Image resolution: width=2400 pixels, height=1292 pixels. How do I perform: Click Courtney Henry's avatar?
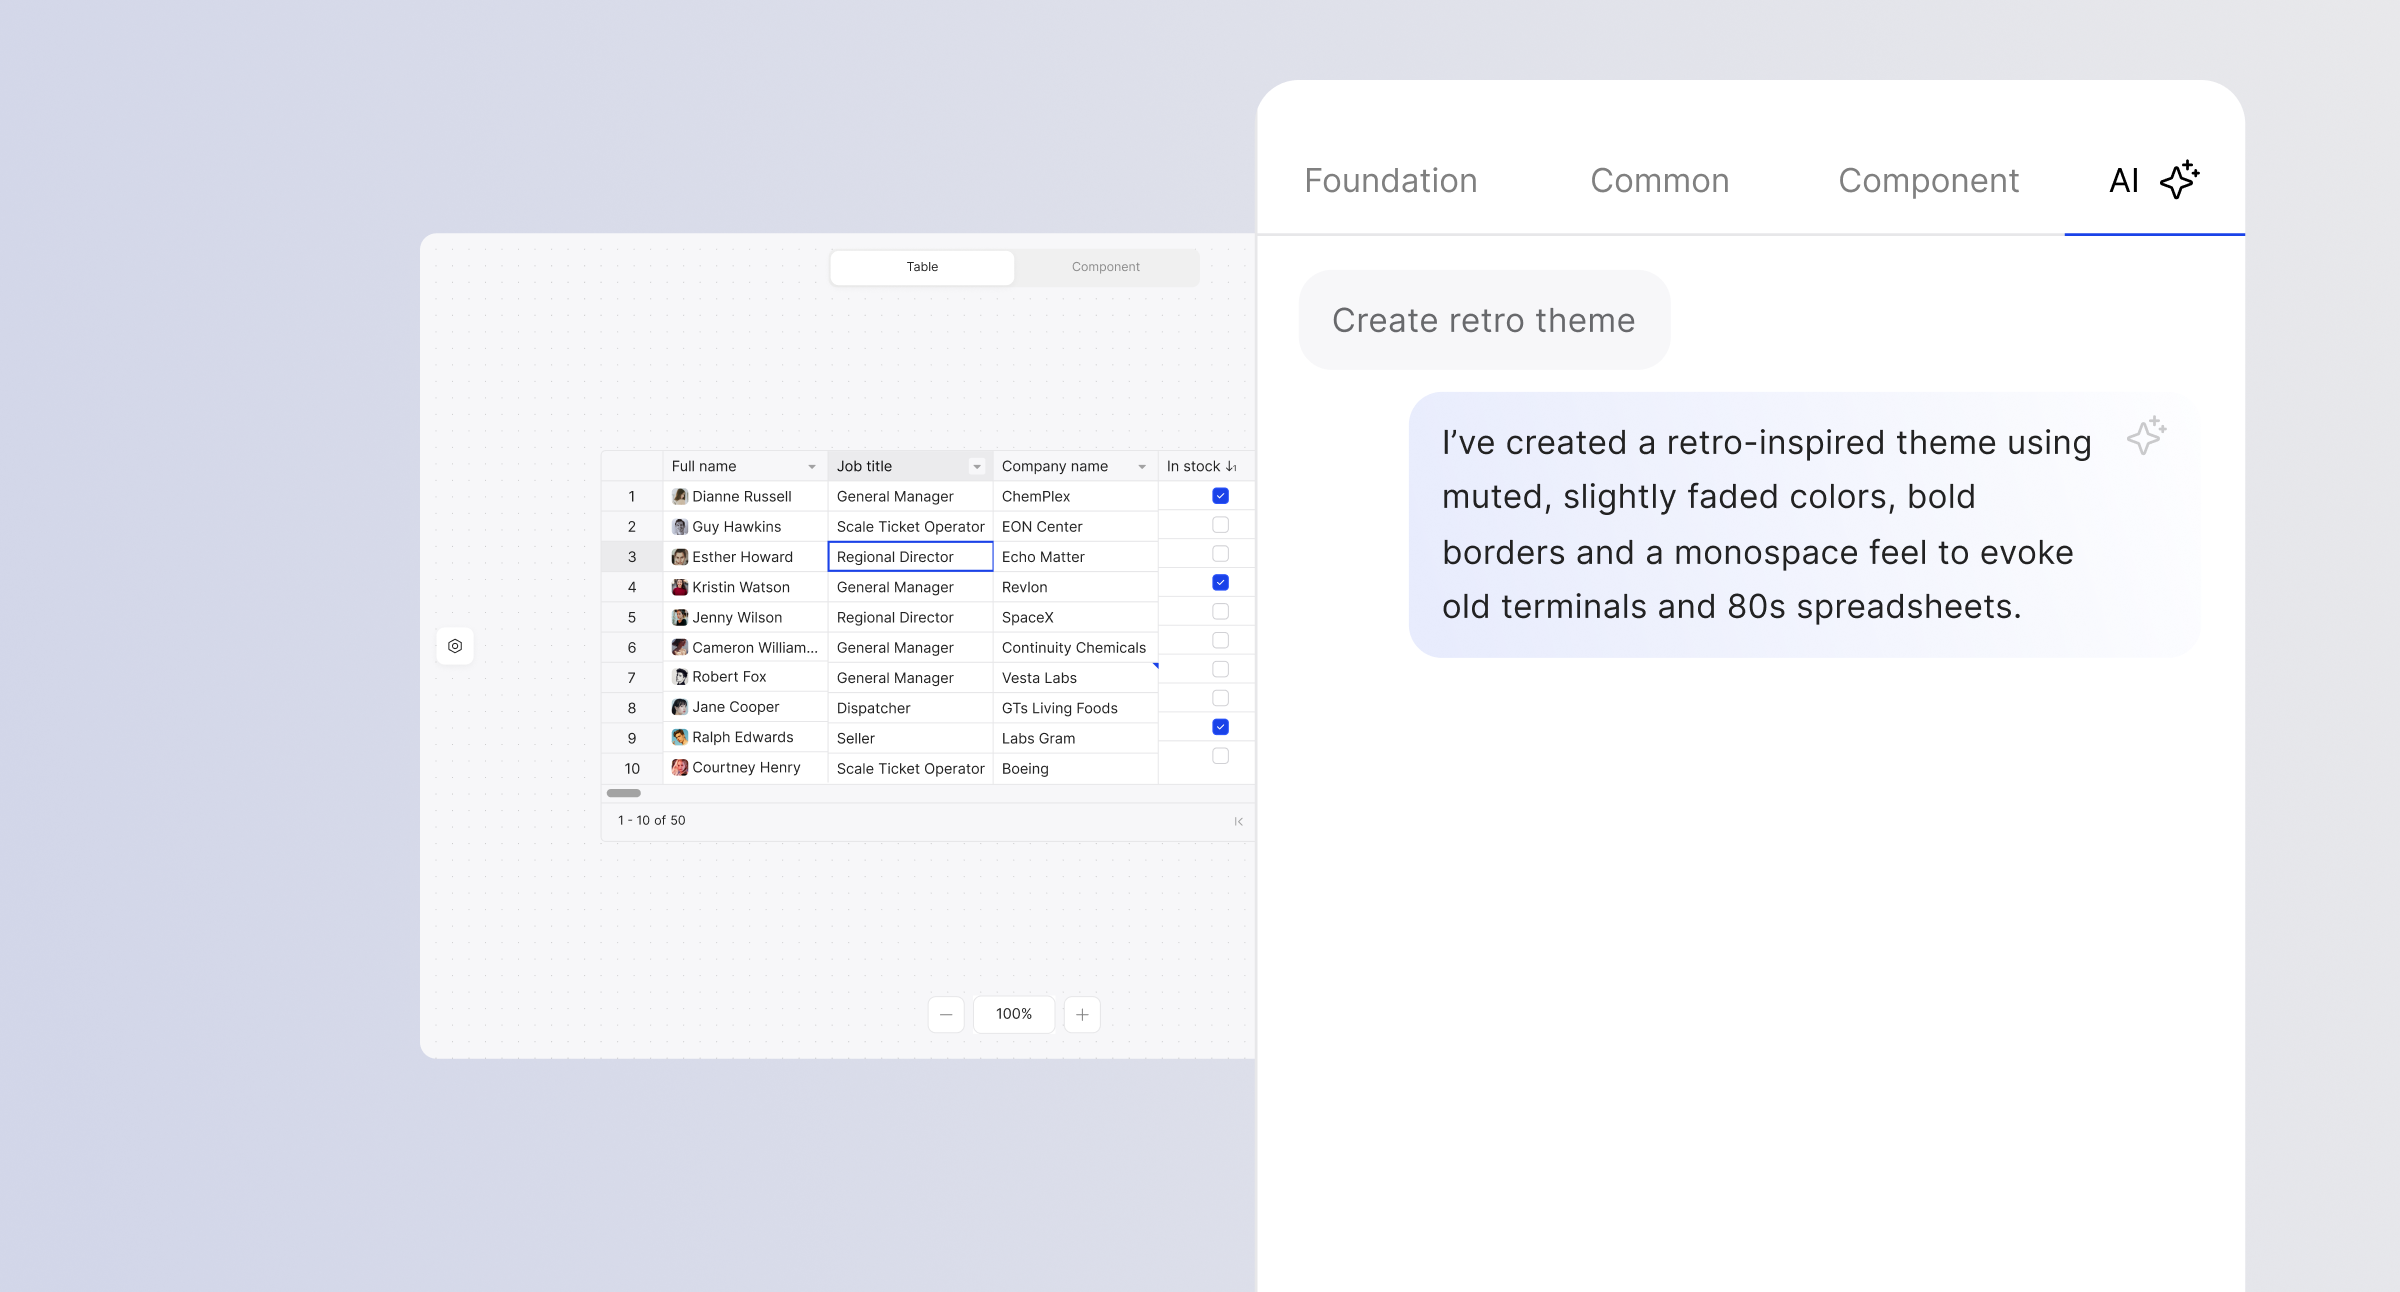pyautogui.click(x=680, y=767)
